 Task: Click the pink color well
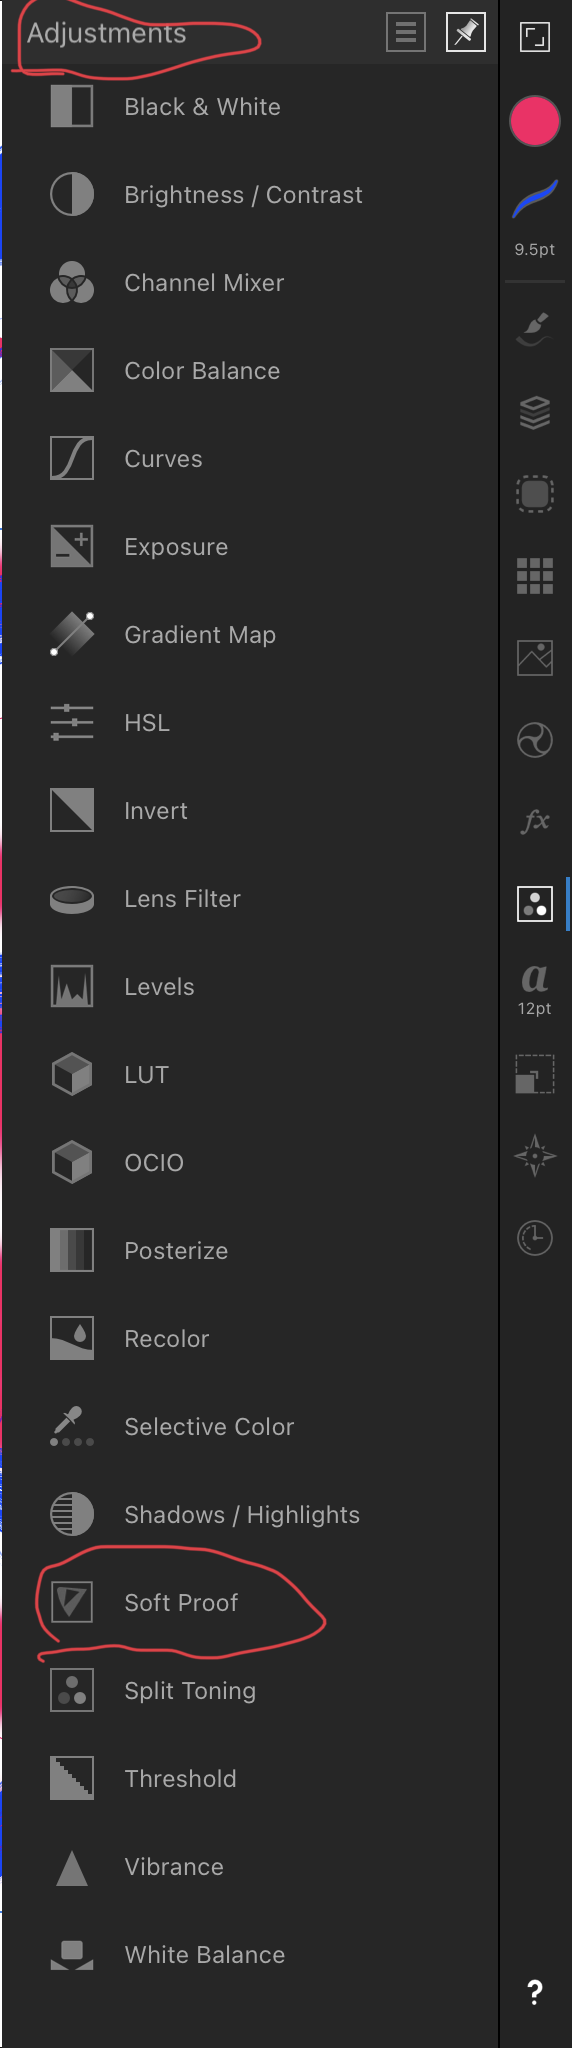pyautogui.click(x=535, y=122)
